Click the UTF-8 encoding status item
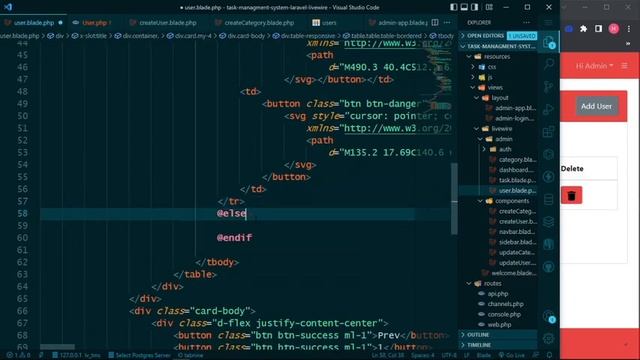 click(449, 355)
